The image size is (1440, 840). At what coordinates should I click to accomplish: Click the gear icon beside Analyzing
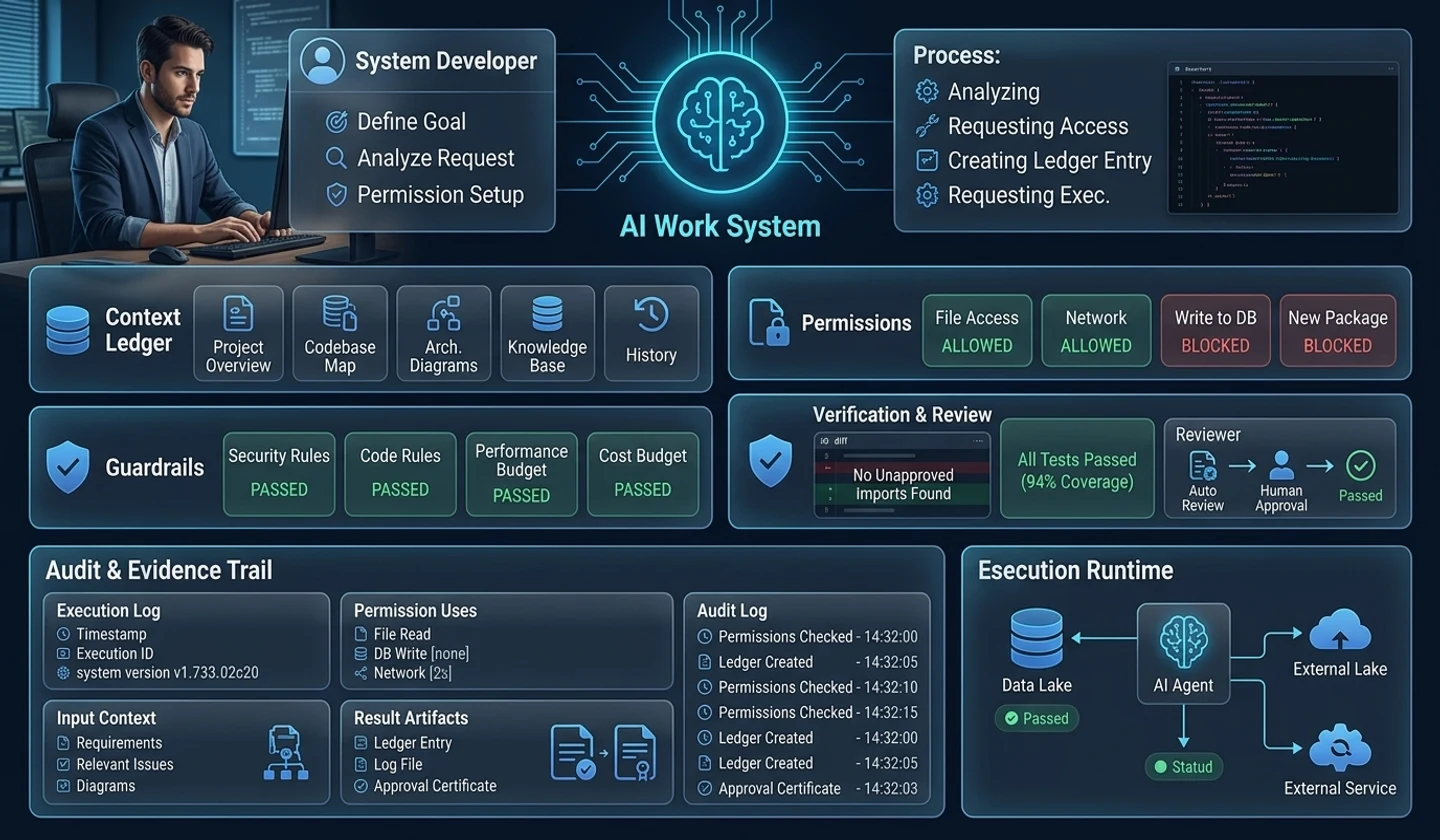[x=927, y=92]
